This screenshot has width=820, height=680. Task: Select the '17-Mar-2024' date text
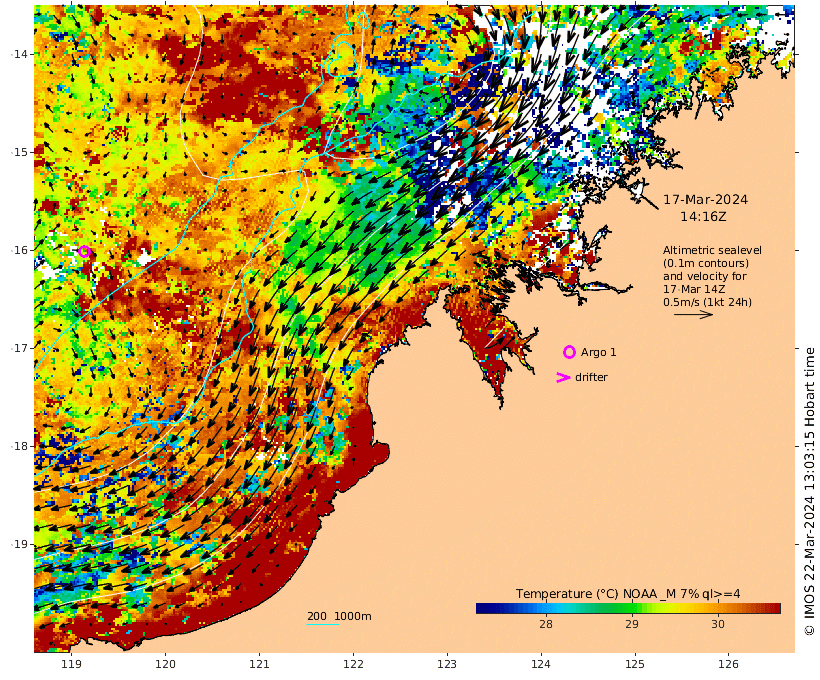(705, 200)
